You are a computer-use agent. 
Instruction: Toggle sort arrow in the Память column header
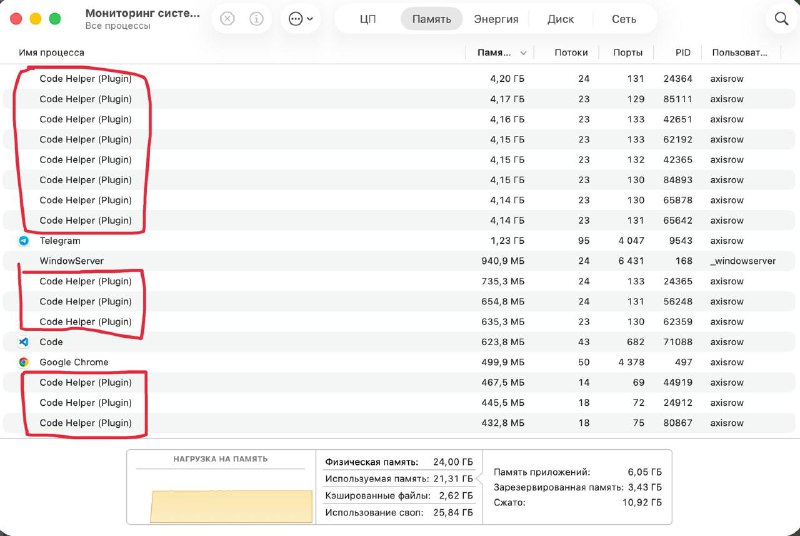coord(522,52)
